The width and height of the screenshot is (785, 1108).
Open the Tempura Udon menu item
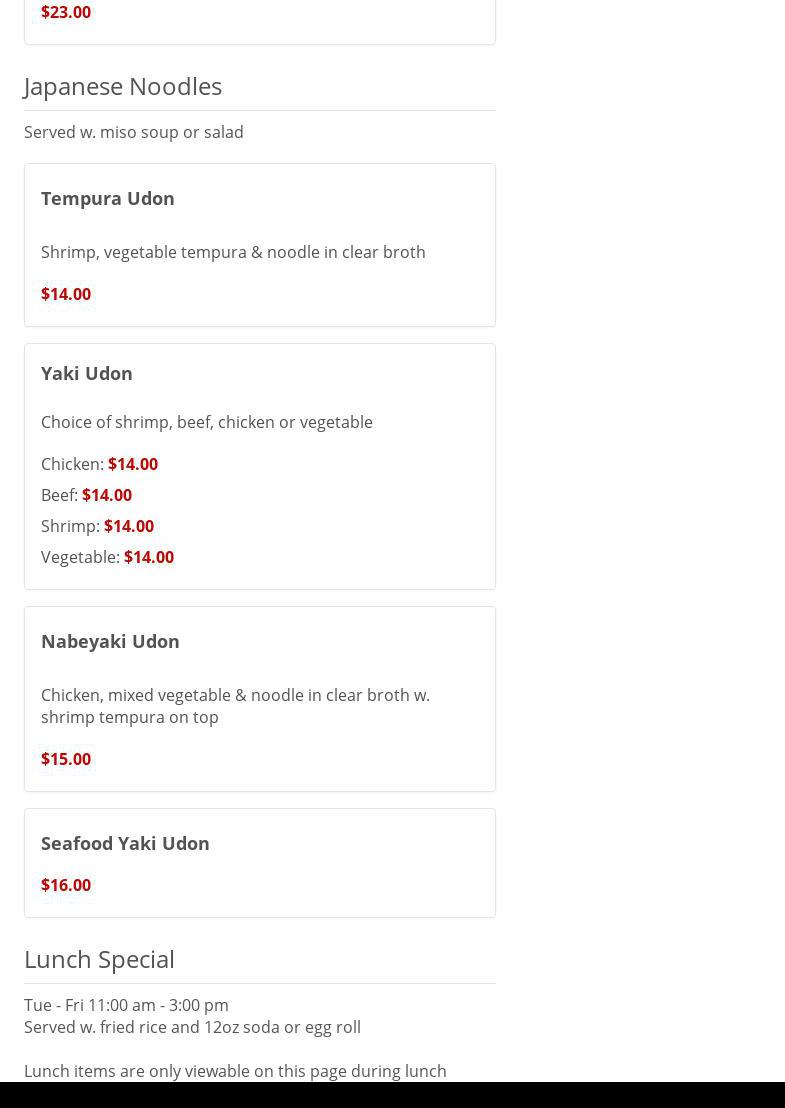click(x=108, y=198)
